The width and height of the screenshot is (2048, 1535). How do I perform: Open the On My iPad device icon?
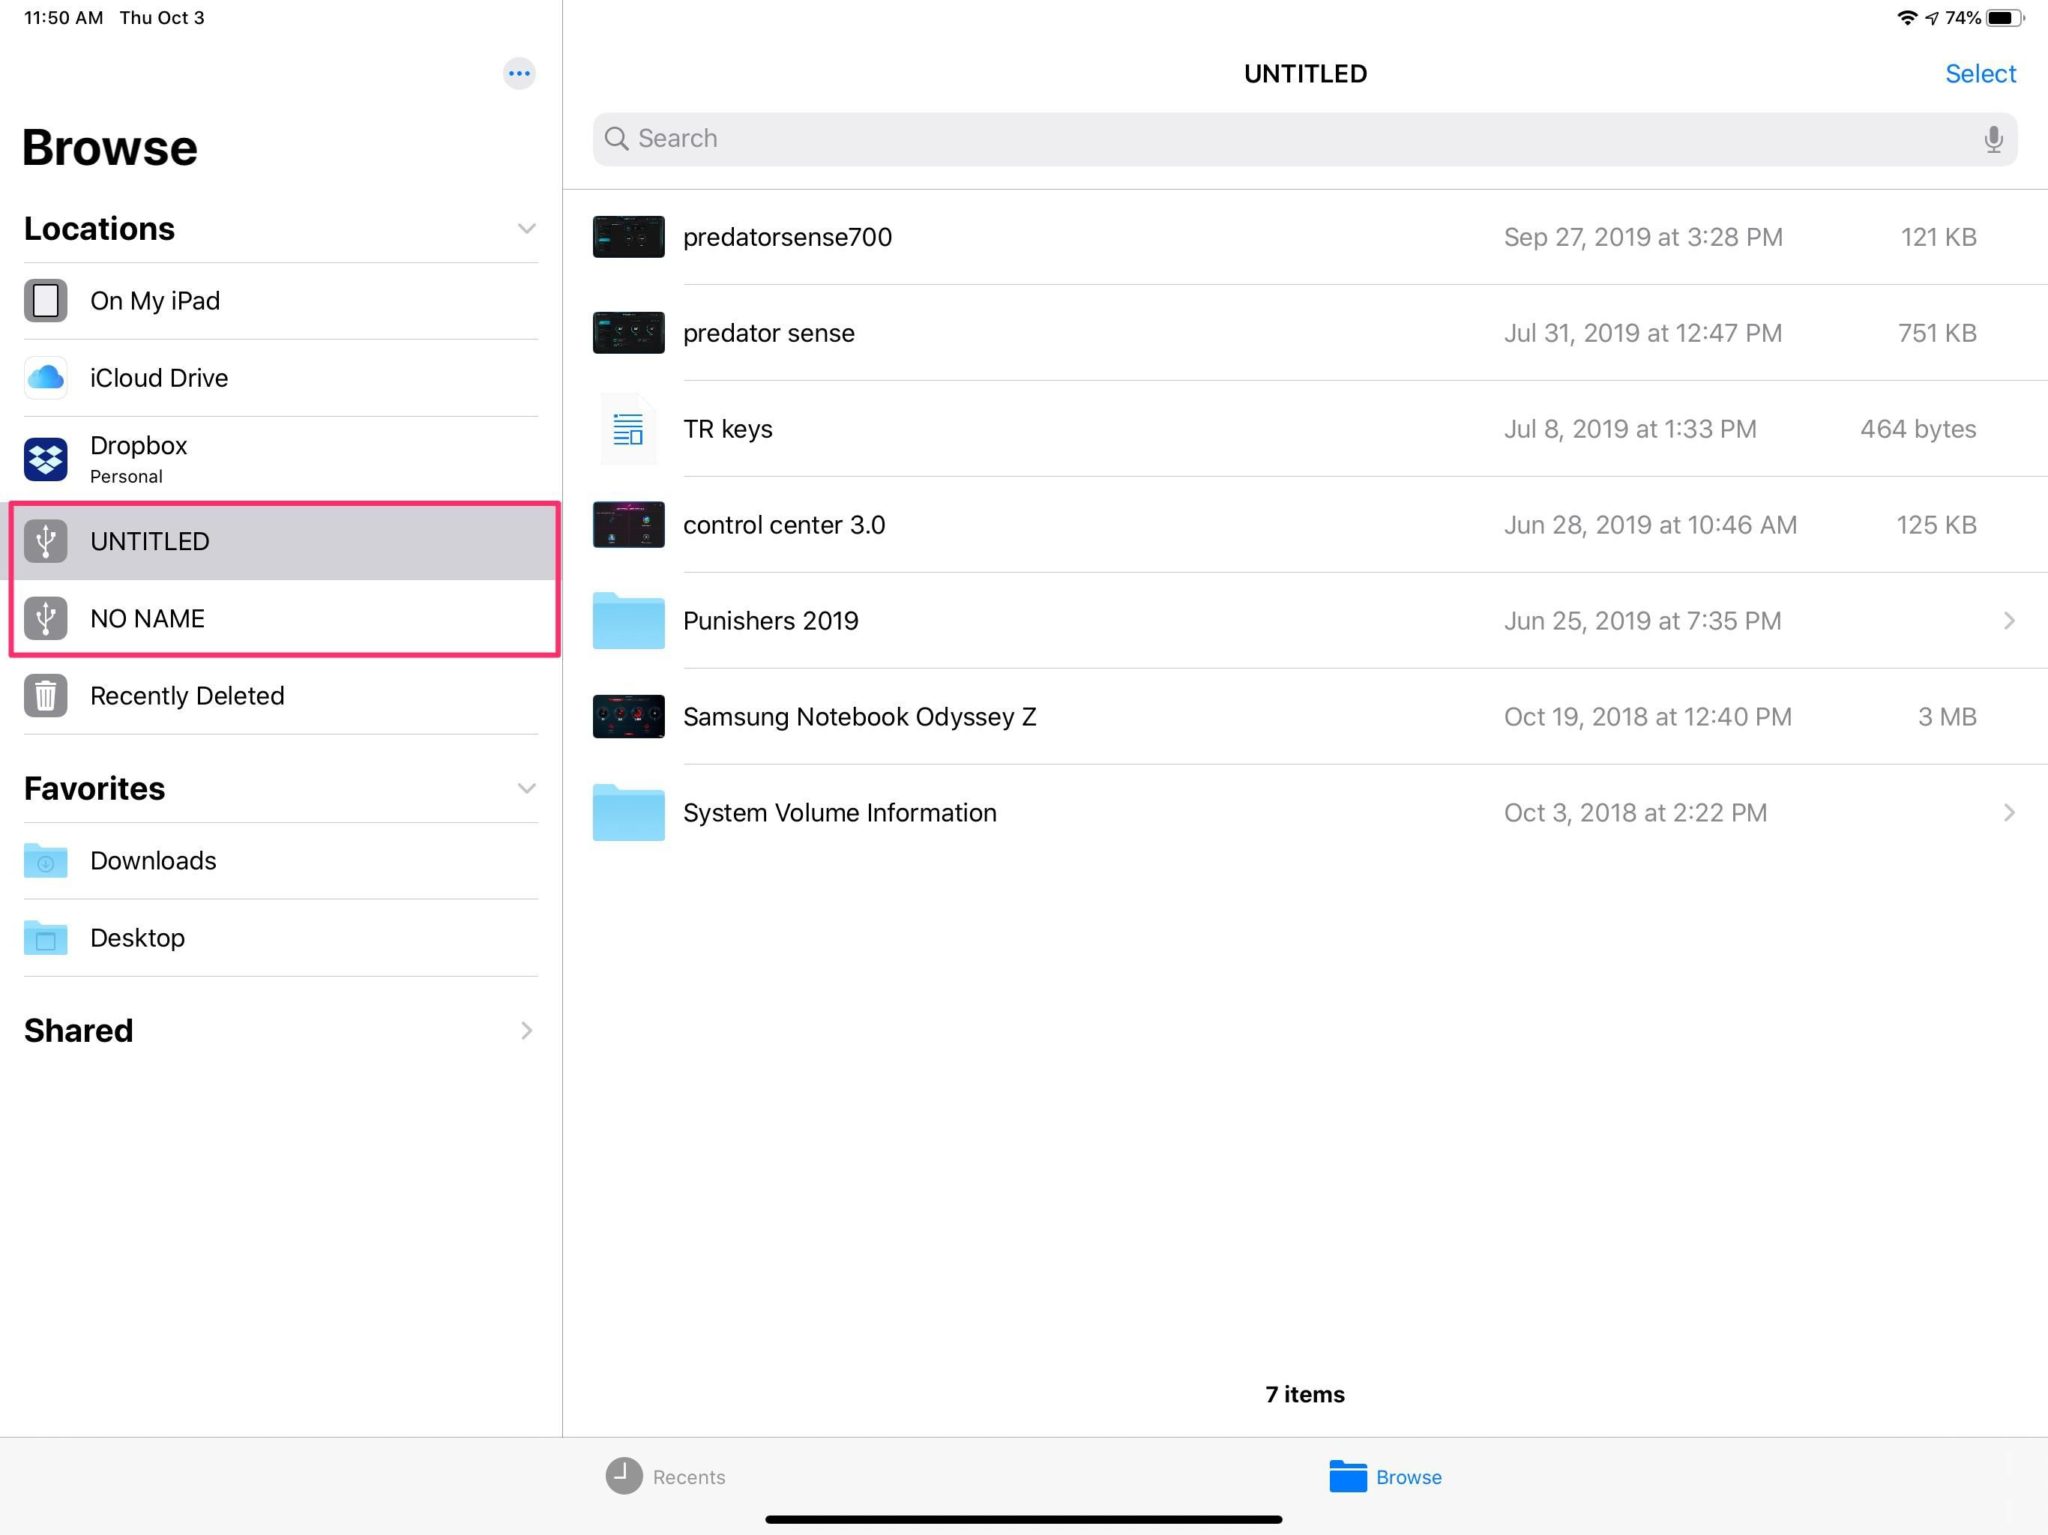pos(46,301)
